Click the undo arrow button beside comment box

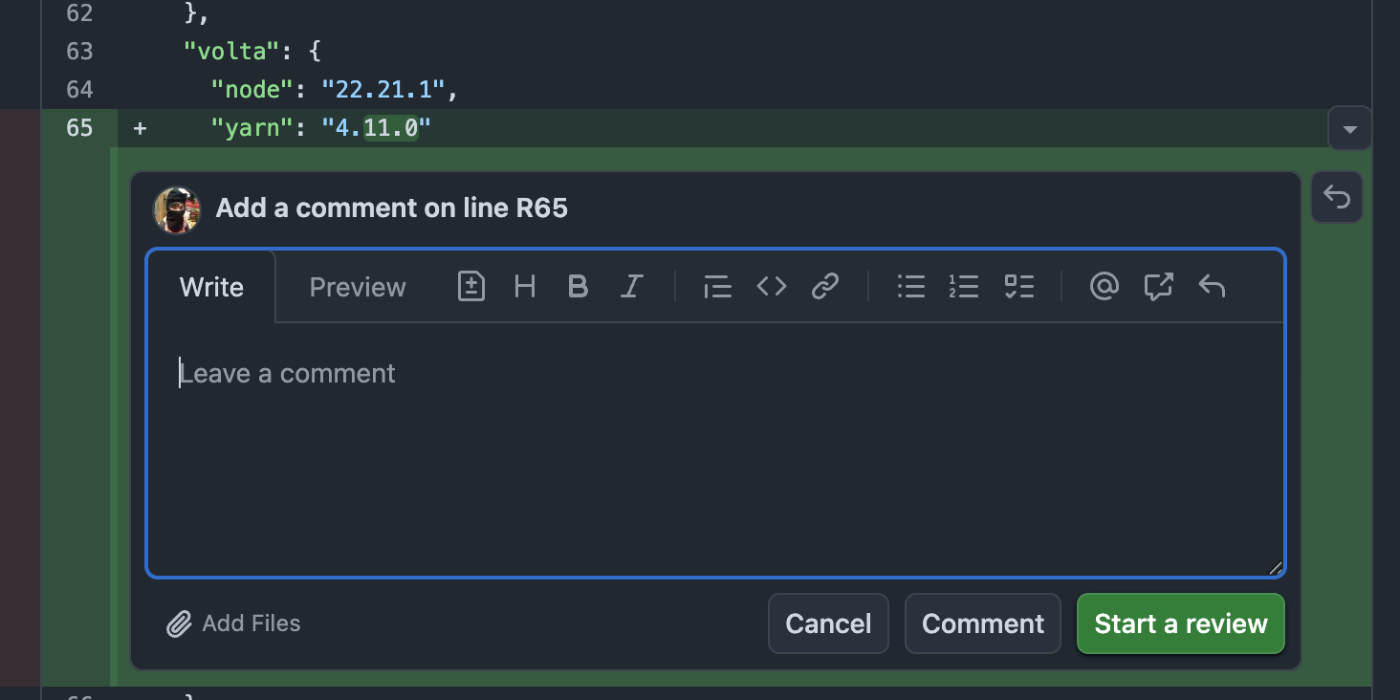(x=1337, y=197)
